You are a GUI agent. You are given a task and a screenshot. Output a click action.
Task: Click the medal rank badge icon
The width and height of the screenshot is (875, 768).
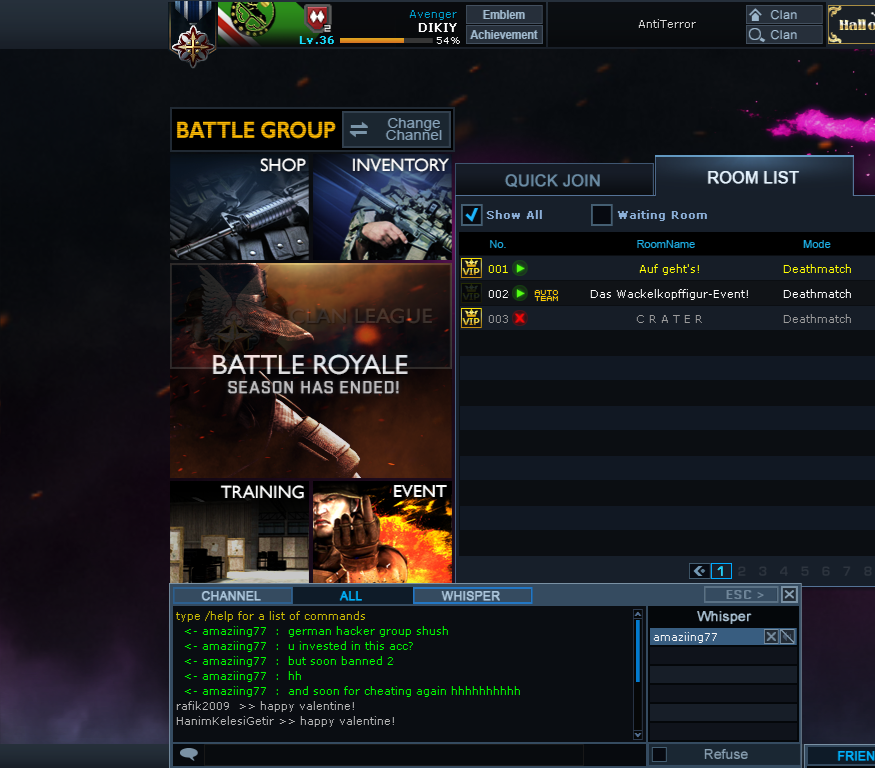click(x=193, y=35)
